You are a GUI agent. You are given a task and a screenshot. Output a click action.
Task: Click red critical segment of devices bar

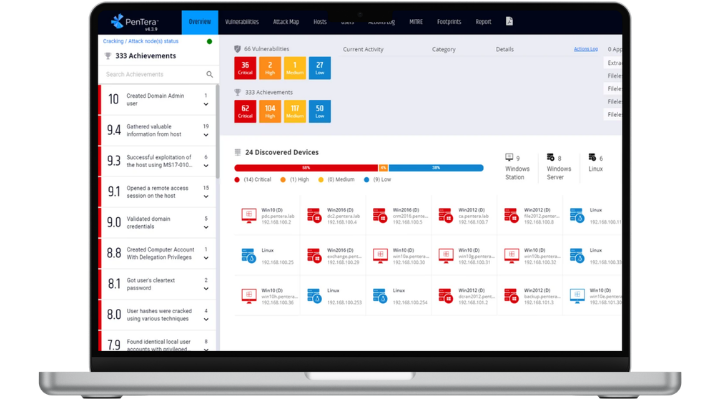306,168
